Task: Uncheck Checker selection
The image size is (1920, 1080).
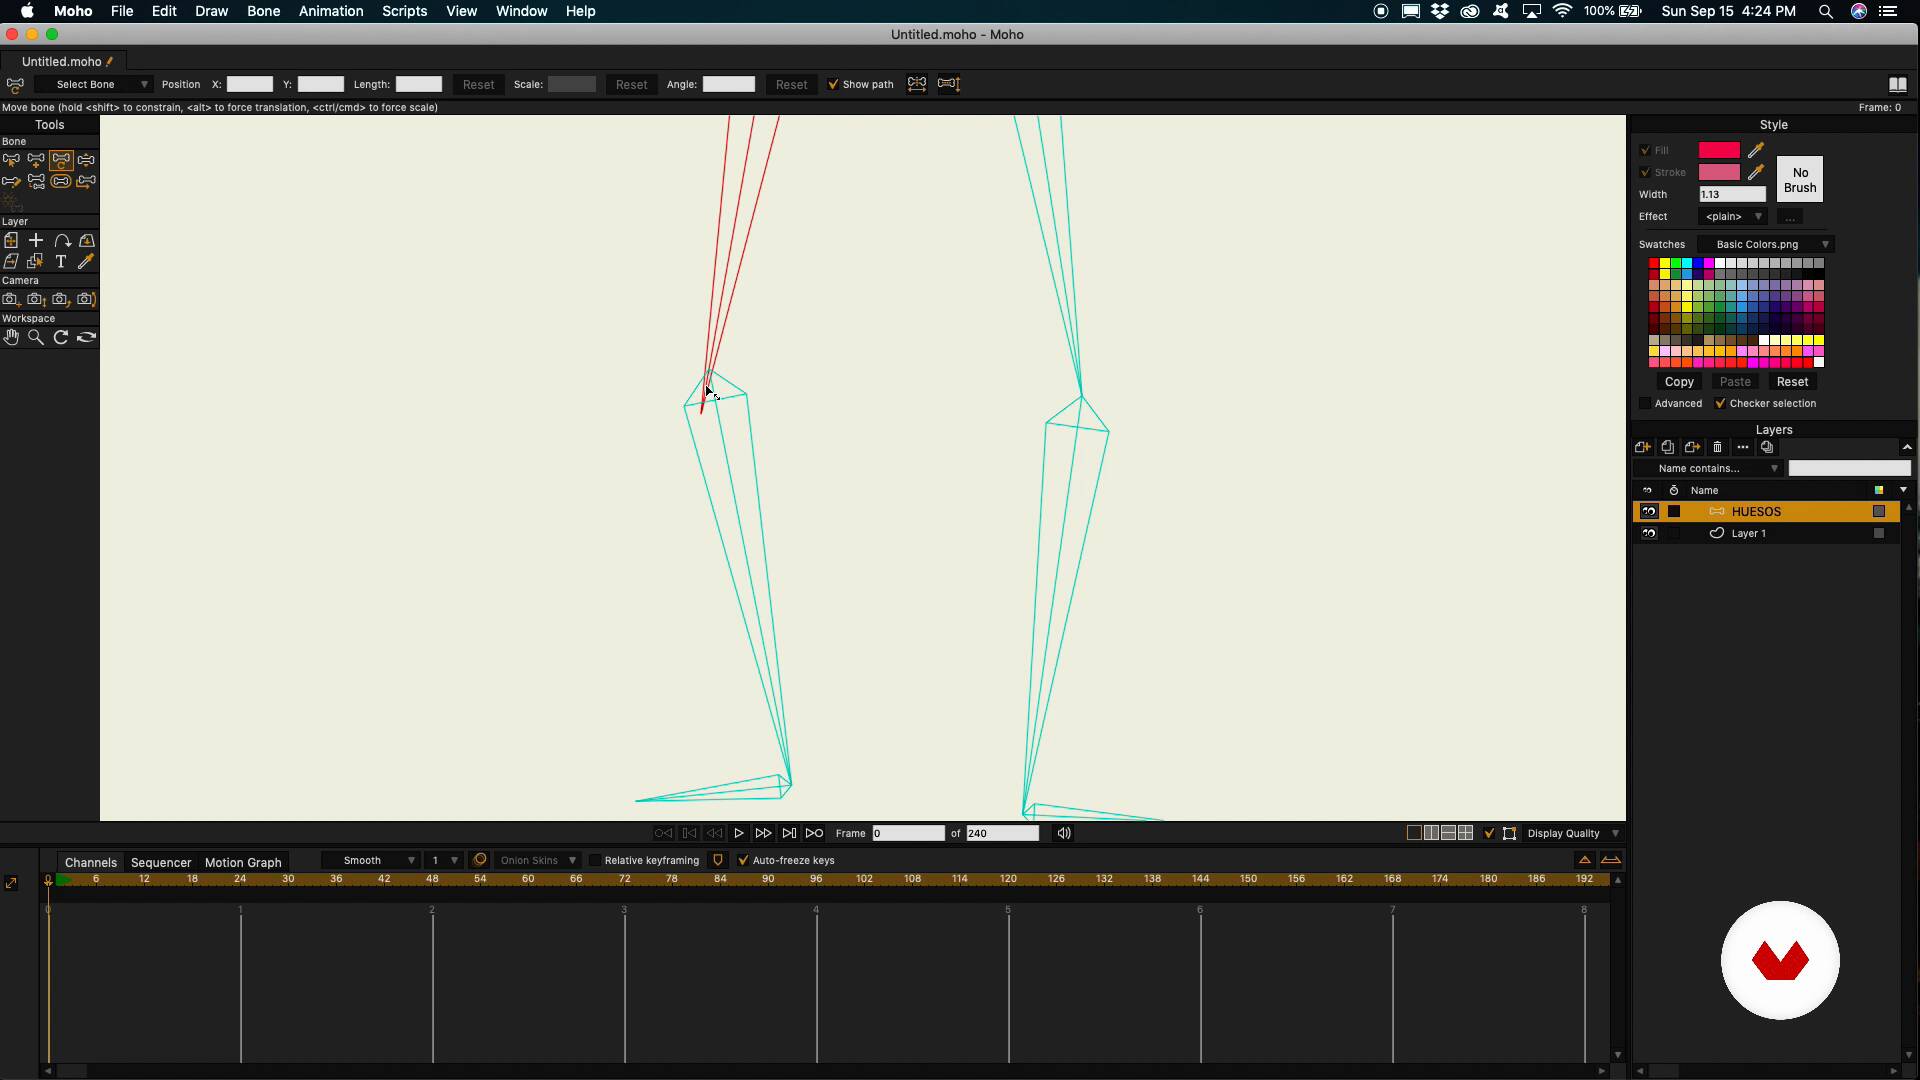Action: click(1720, 404)
